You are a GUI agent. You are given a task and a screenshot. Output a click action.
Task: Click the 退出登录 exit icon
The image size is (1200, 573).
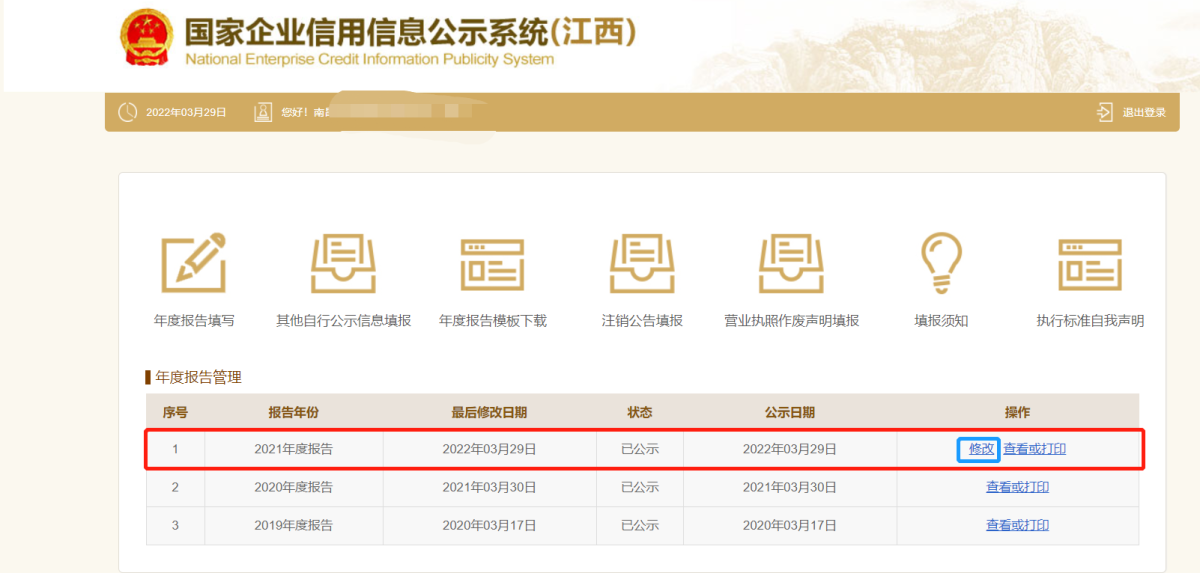click(1104, 112)
